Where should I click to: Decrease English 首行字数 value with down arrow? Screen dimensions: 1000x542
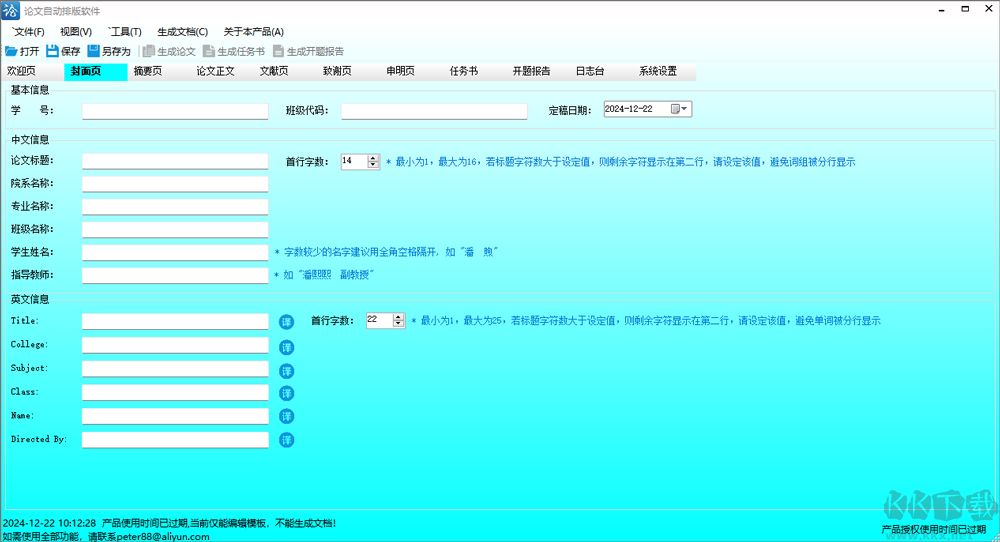pyautogui.click(x=399, y=324)
